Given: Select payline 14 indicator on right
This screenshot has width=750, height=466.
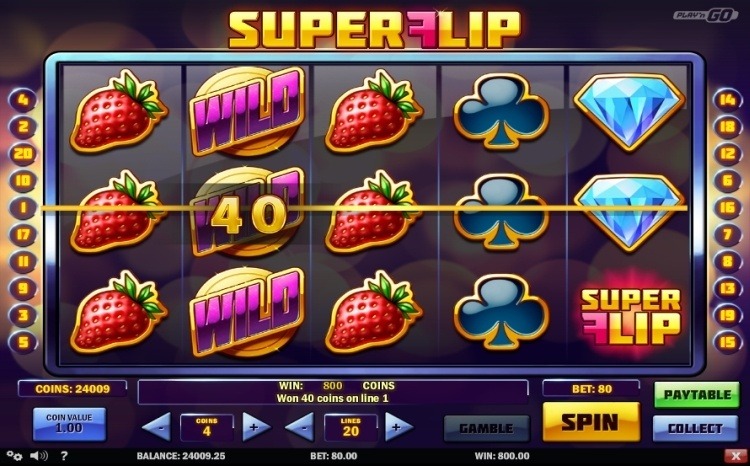Looking at the screenshot, I should (727, 100).
